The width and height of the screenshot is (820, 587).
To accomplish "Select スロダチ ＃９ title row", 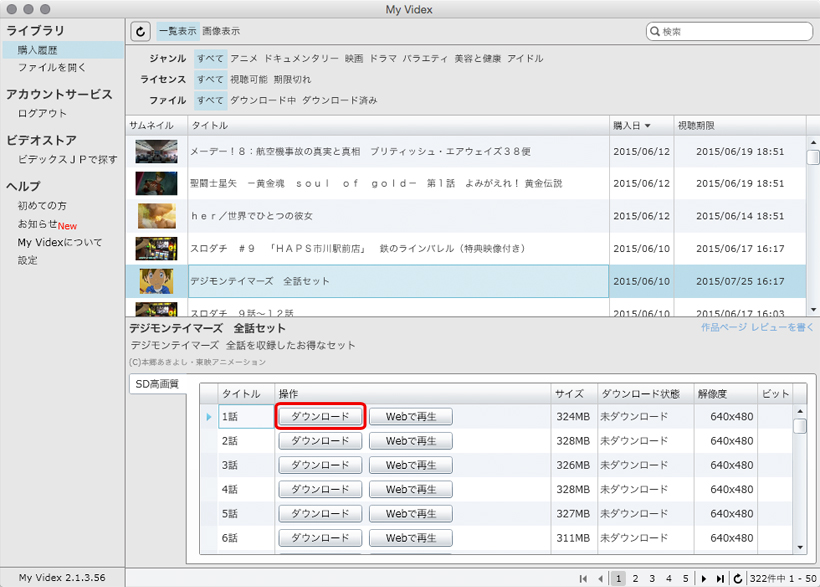I will [x=398, y=249].
